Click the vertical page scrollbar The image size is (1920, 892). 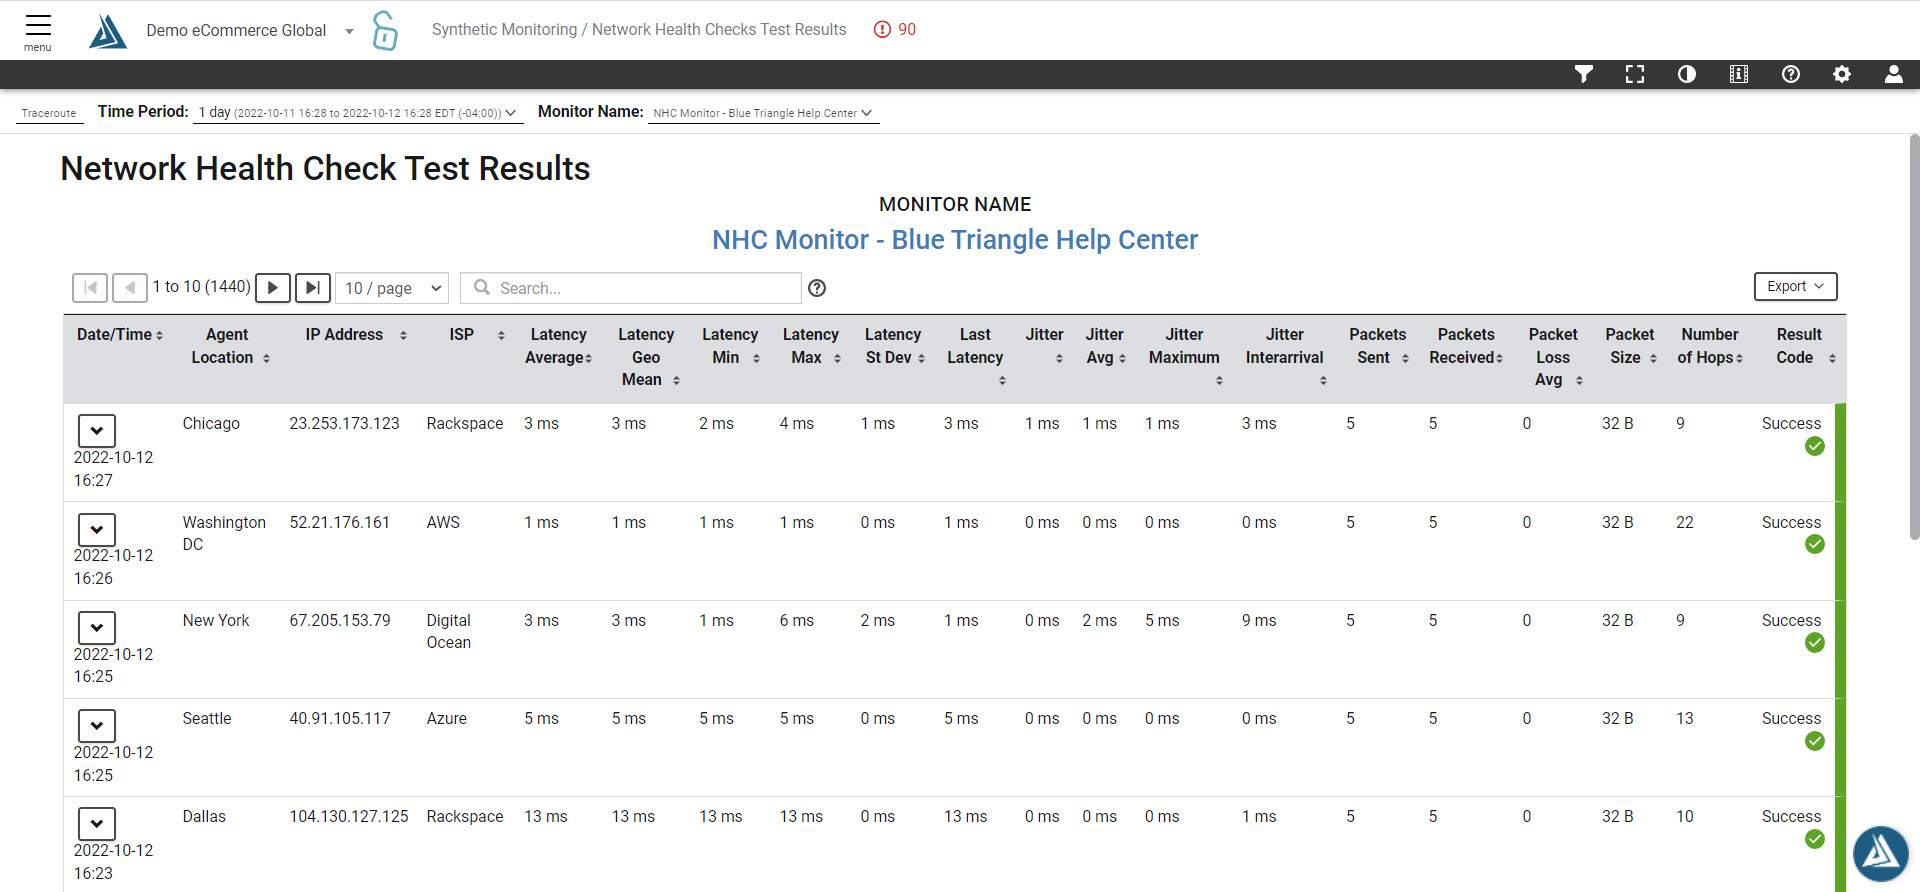click(1914, 340)
